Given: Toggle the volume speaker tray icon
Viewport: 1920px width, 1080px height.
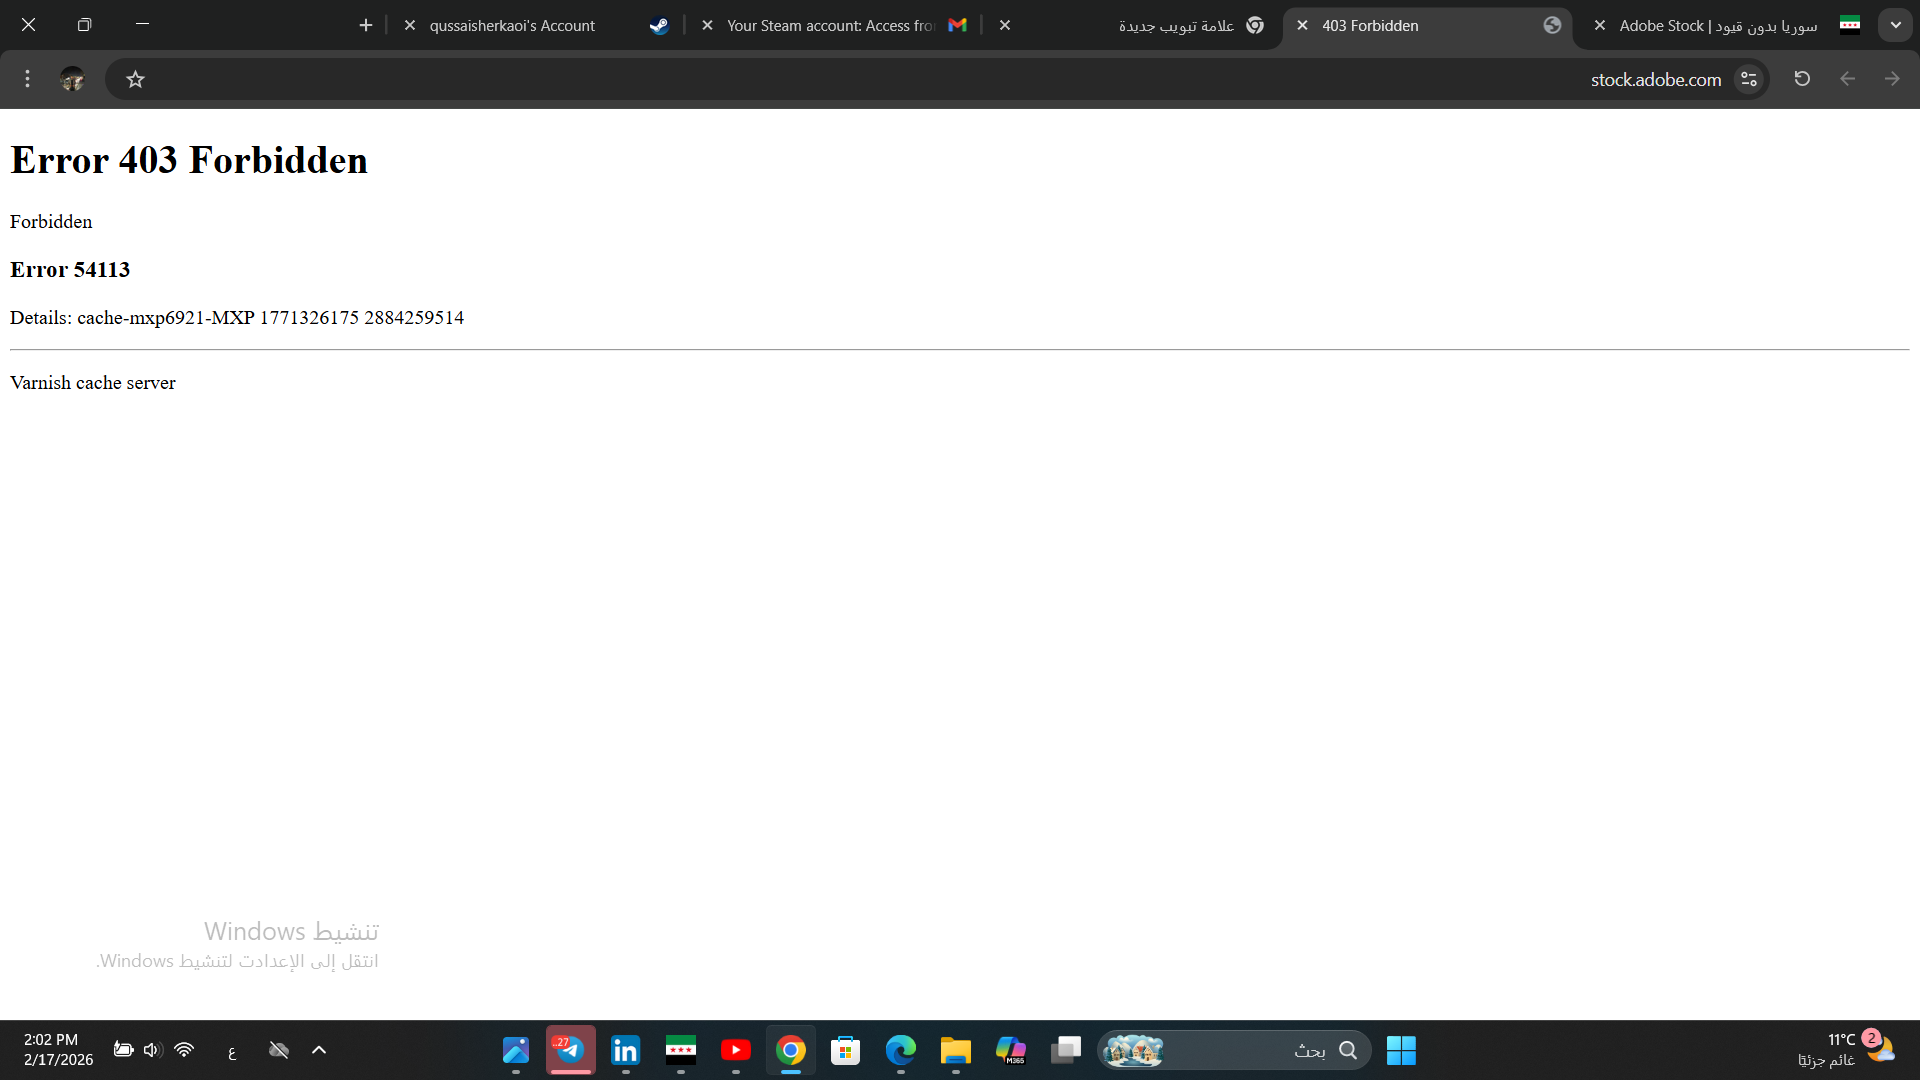Looking at the screenshot, I should (152, 1050).
